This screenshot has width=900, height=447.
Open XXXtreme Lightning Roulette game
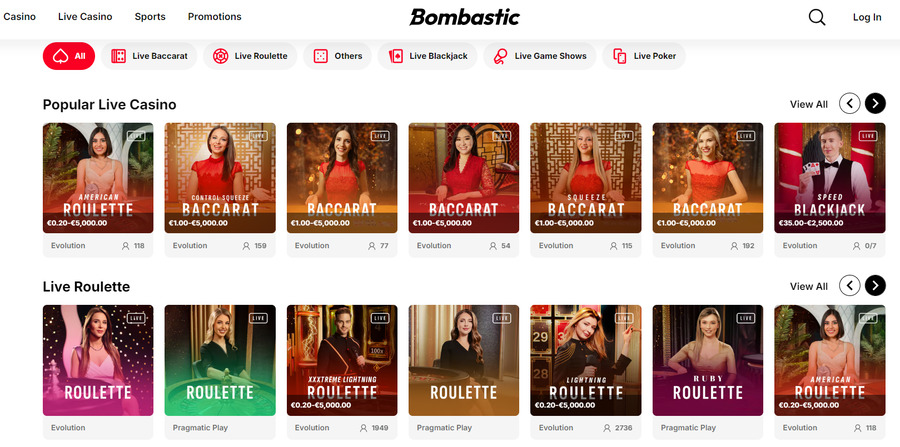click(341, 359)
